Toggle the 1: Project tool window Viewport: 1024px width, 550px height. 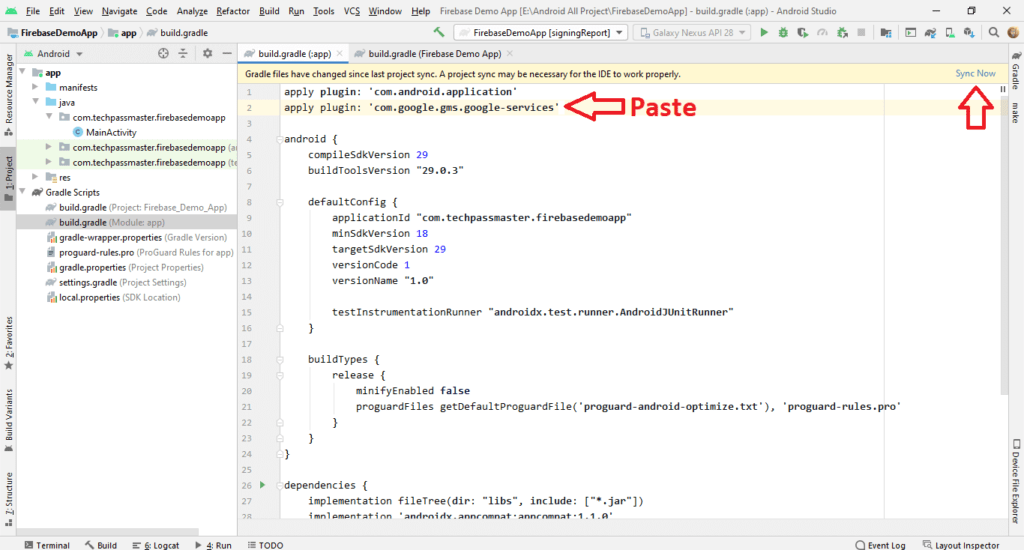coord(8,179)
